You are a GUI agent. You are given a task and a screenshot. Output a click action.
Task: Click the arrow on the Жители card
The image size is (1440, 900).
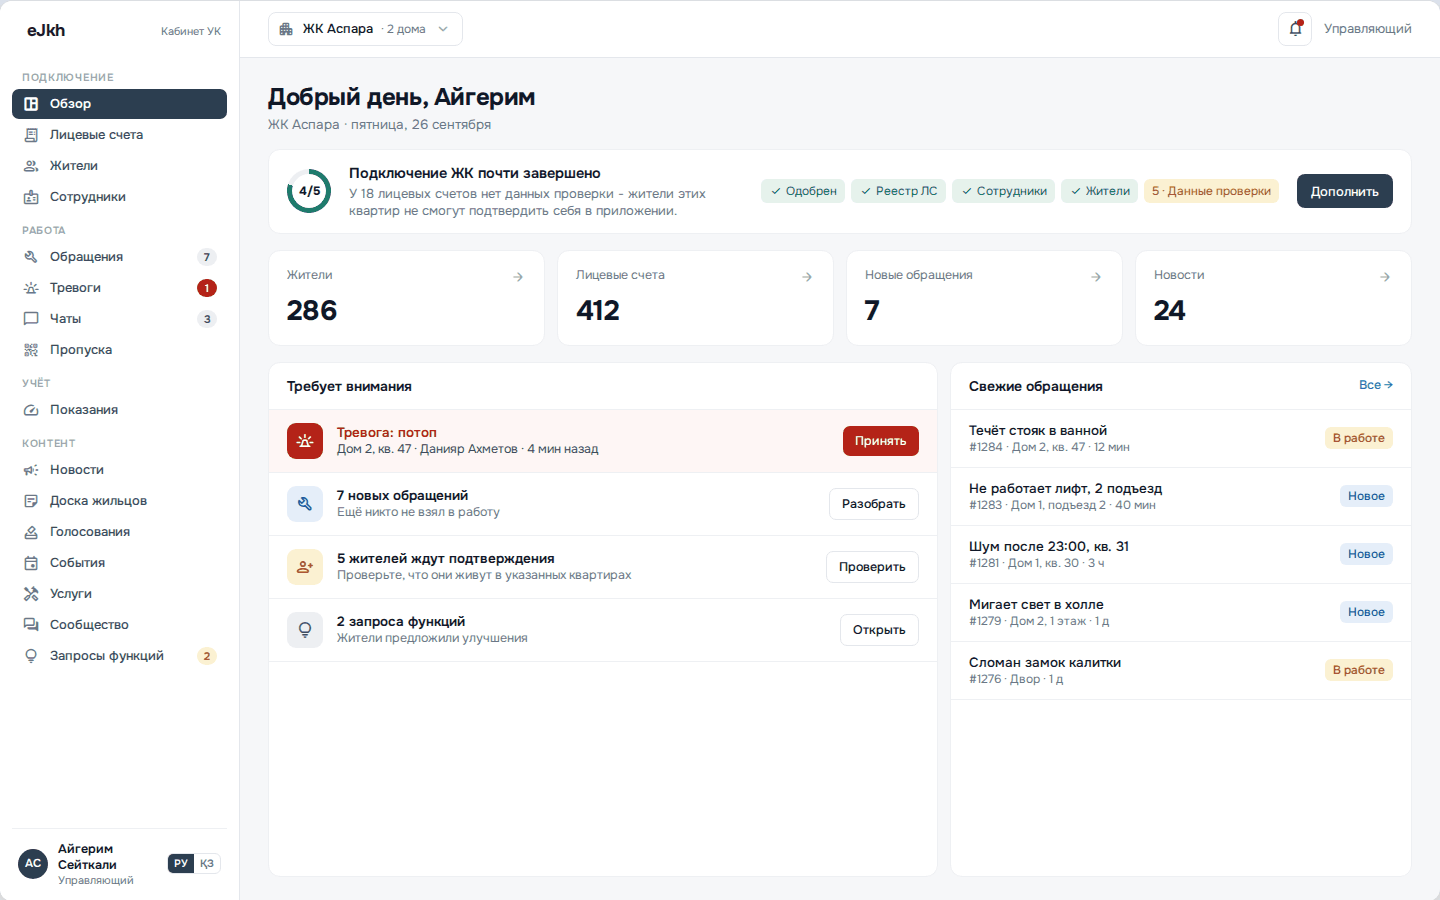[518, 277]
